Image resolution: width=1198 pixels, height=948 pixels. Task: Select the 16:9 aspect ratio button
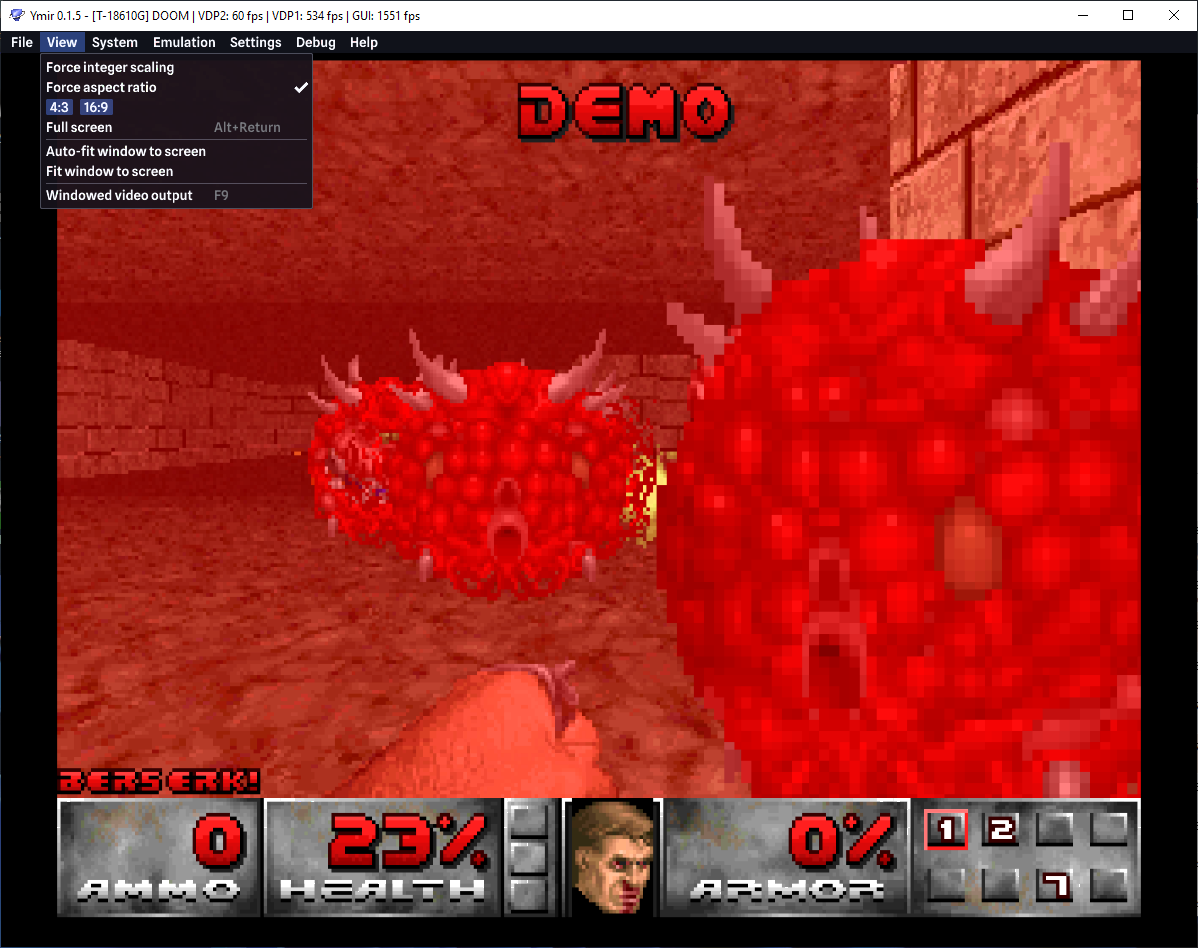click(96, 107)
